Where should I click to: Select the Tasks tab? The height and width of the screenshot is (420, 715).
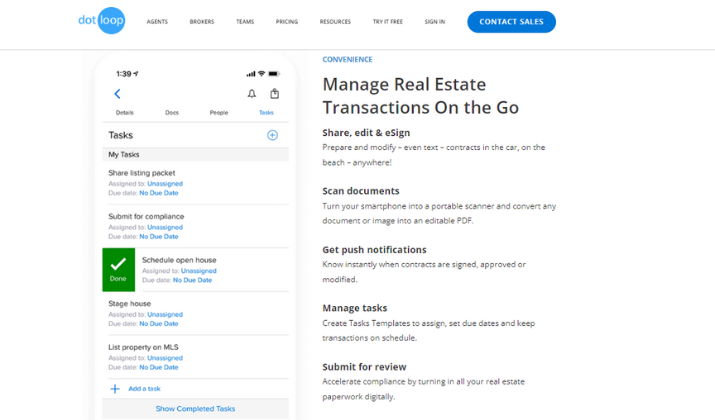[x=266, y=113]
